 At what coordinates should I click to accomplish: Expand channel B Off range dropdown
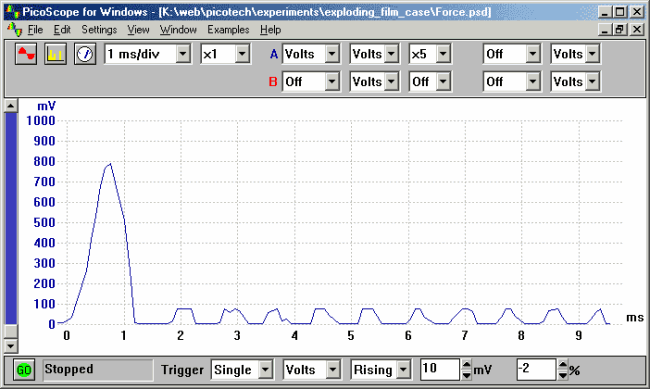click(x=332, y=82)
